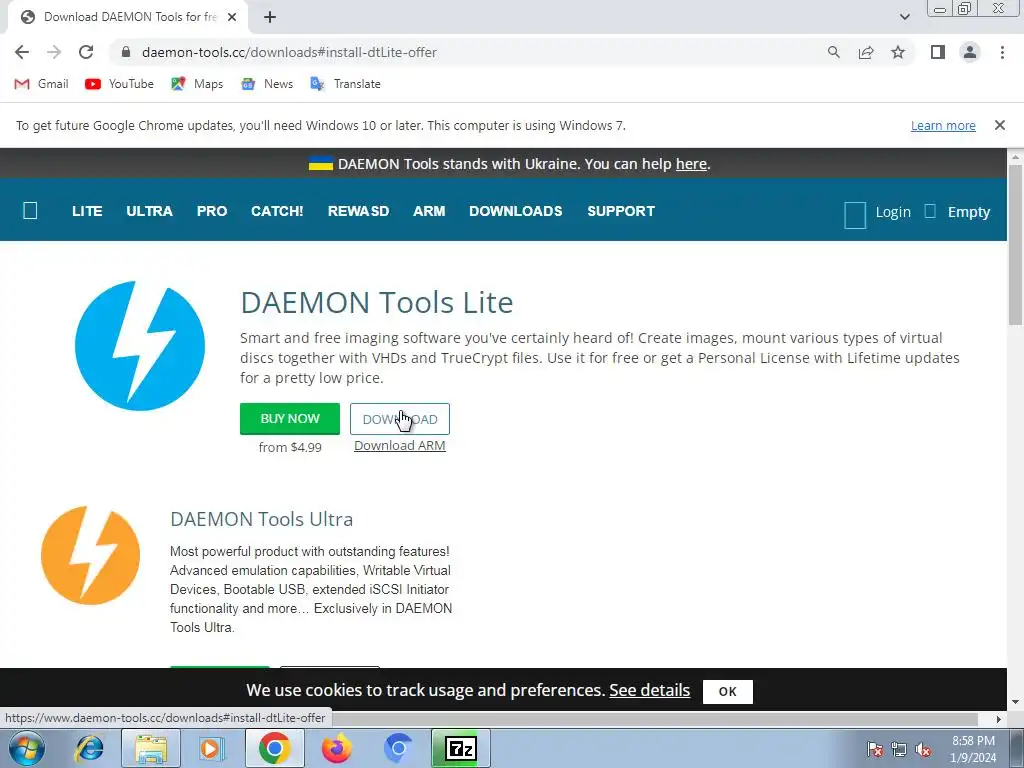Screen dimensions: 1024x768
Task: Open the ARM menu item
Action: [429, 211]
